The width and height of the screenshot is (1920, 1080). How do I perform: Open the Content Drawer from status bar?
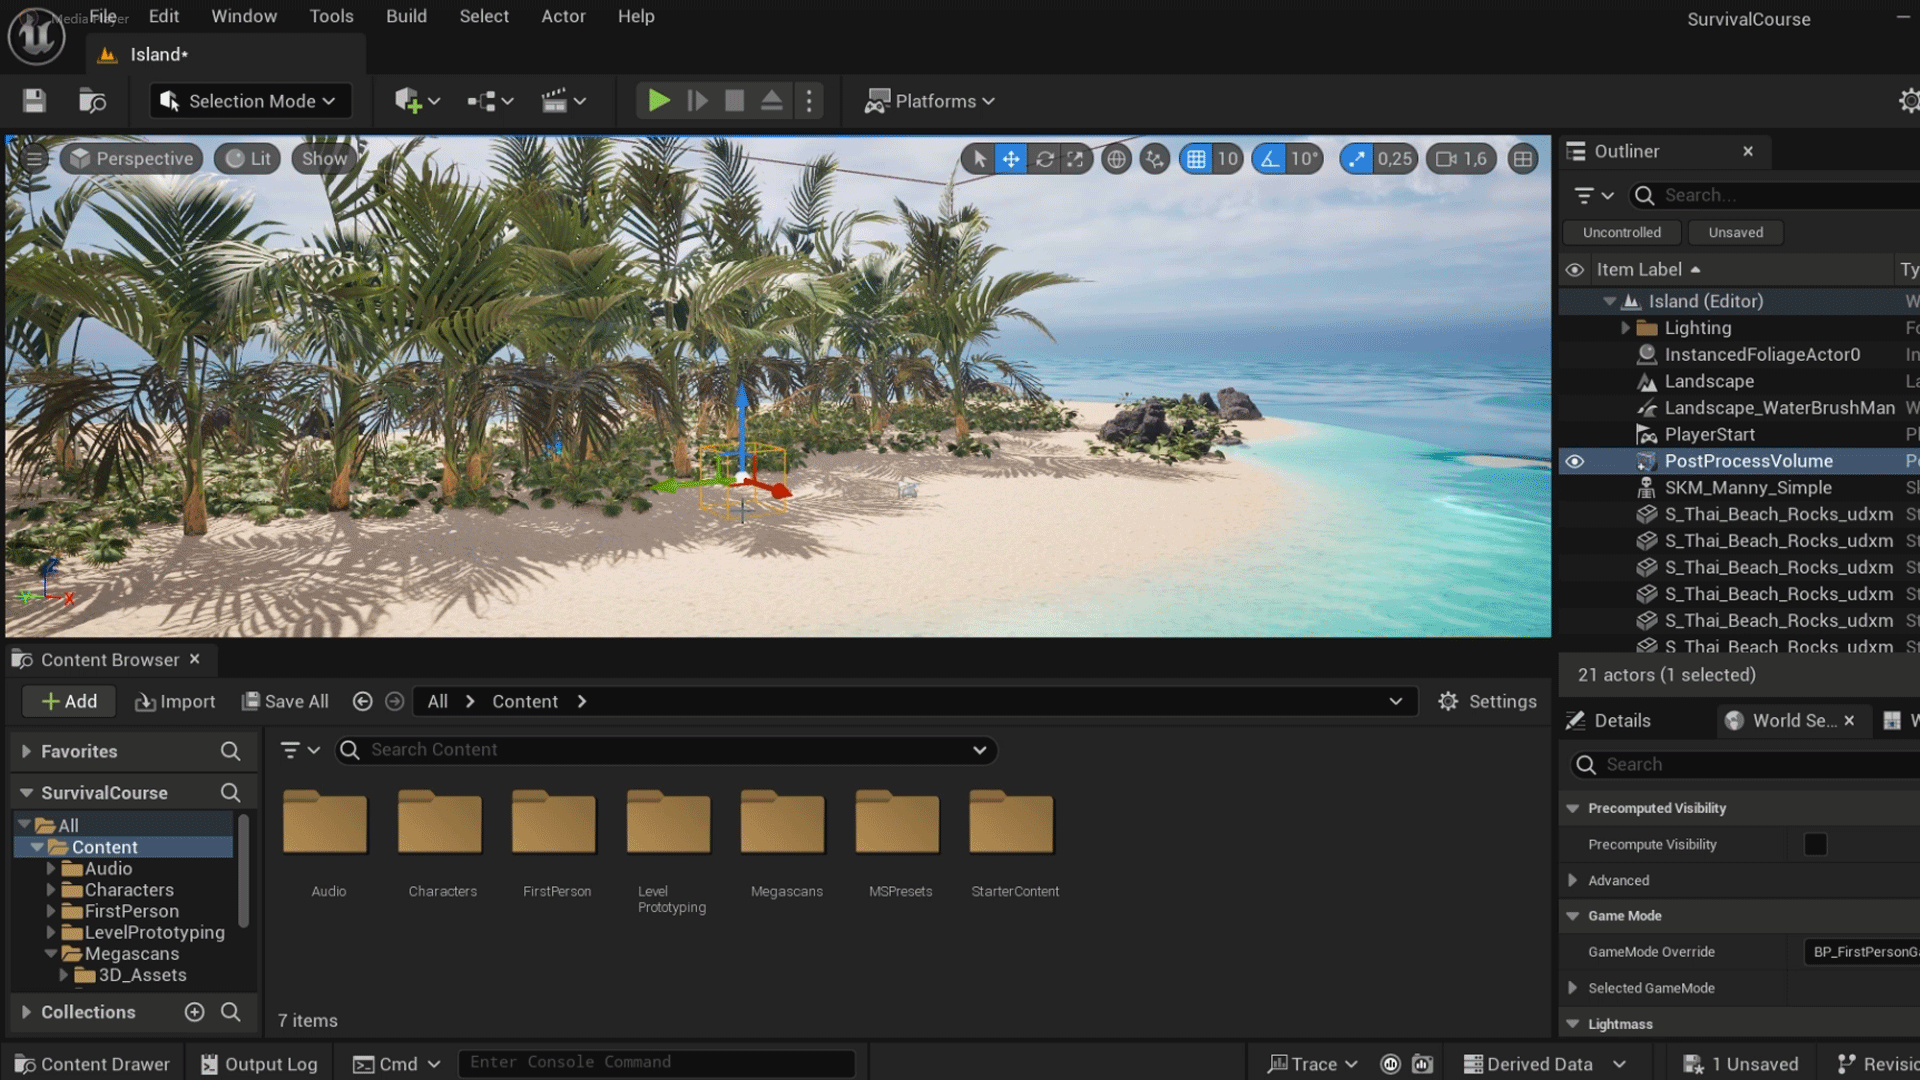(x=91, y=1063)
